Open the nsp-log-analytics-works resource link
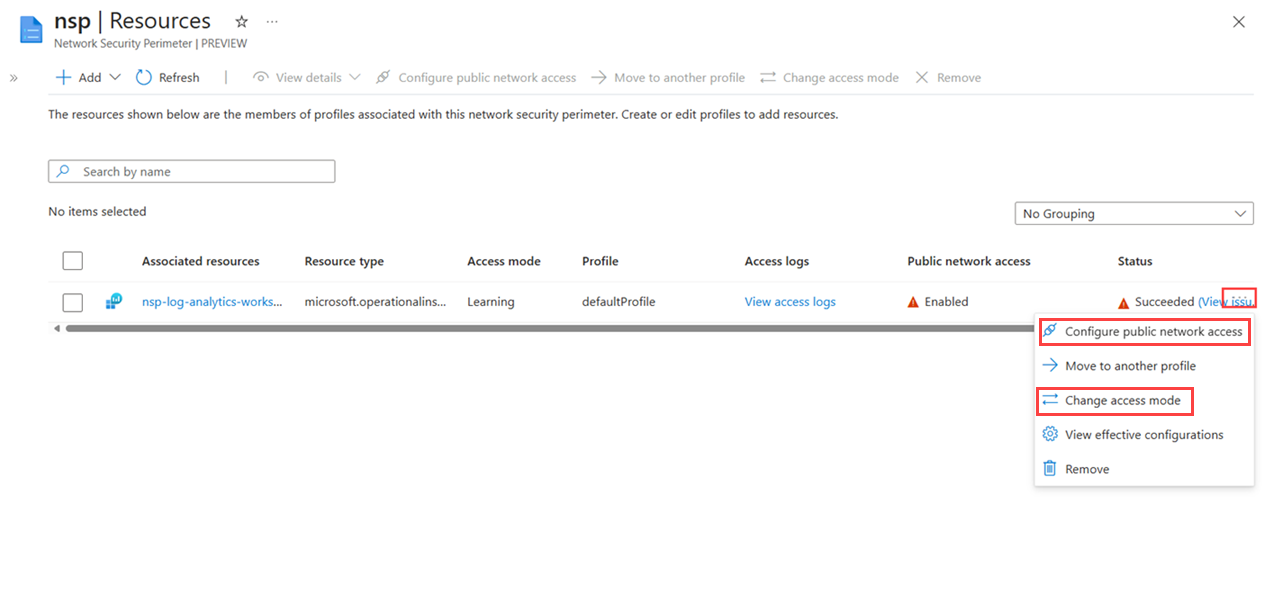 [212, 302]
